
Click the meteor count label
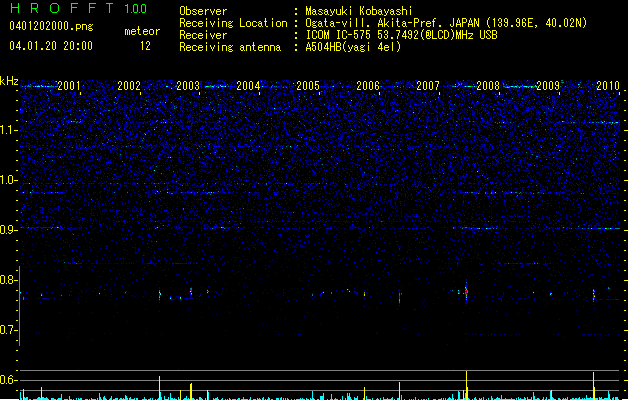click(142, 31)
